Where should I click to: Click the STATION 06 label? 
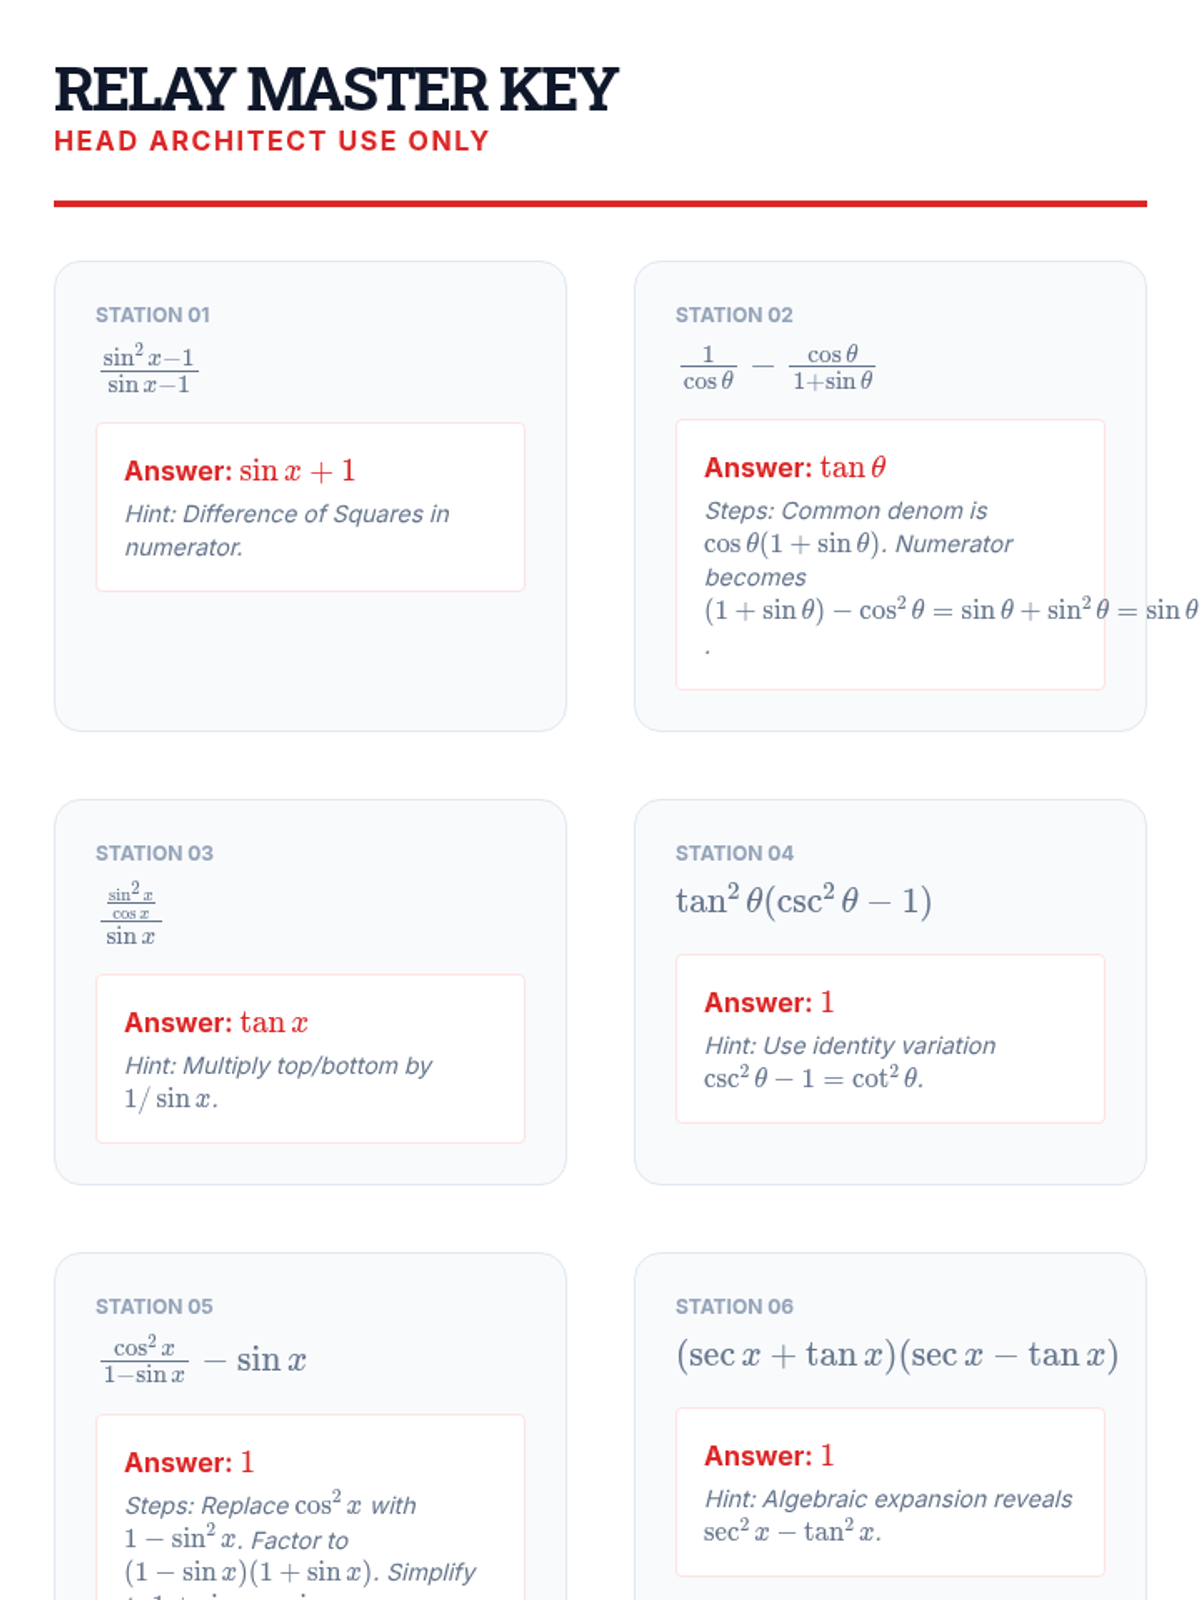tap(734, 1306)
